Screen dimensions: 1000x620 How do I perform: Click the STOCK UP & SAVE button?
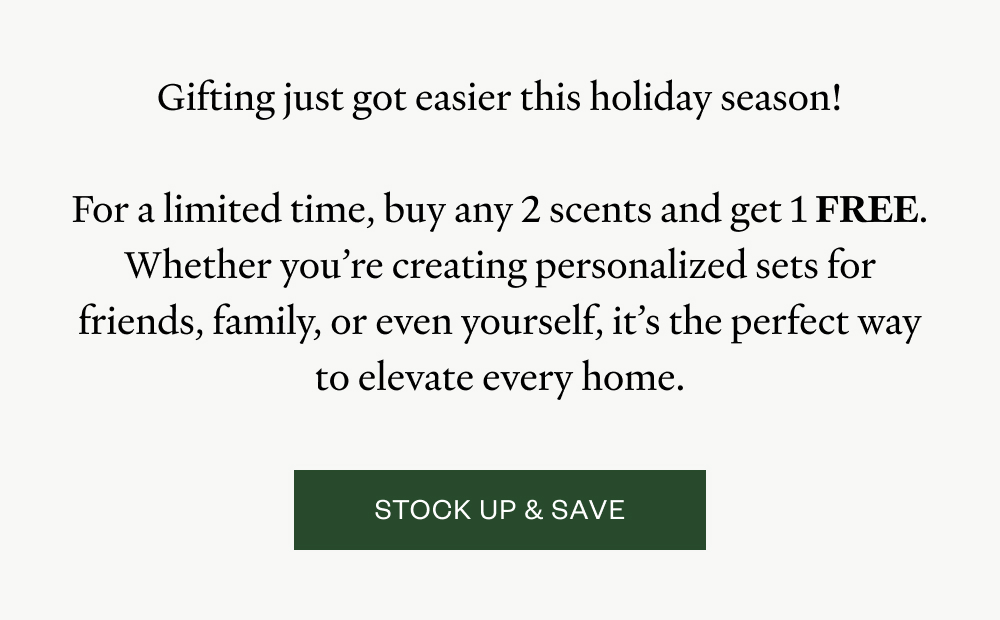coord(499,510)
